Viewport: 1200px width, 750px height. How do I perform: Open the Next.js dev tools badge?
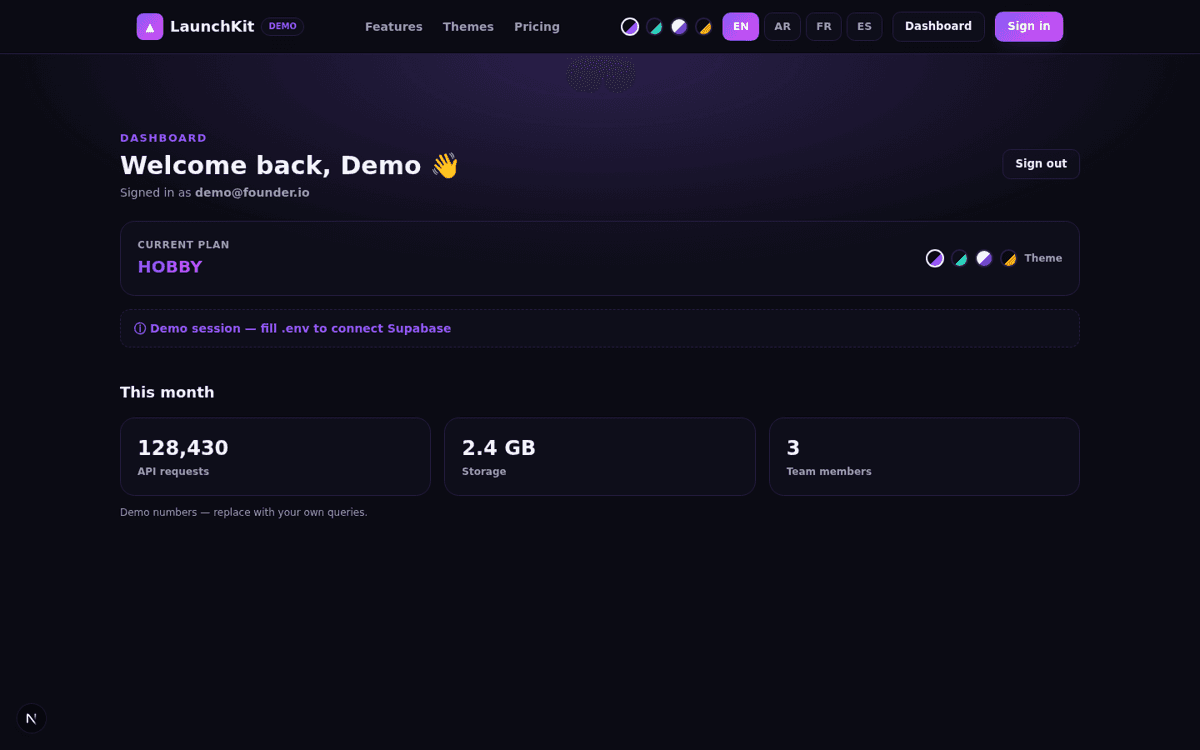click(32, 718)
